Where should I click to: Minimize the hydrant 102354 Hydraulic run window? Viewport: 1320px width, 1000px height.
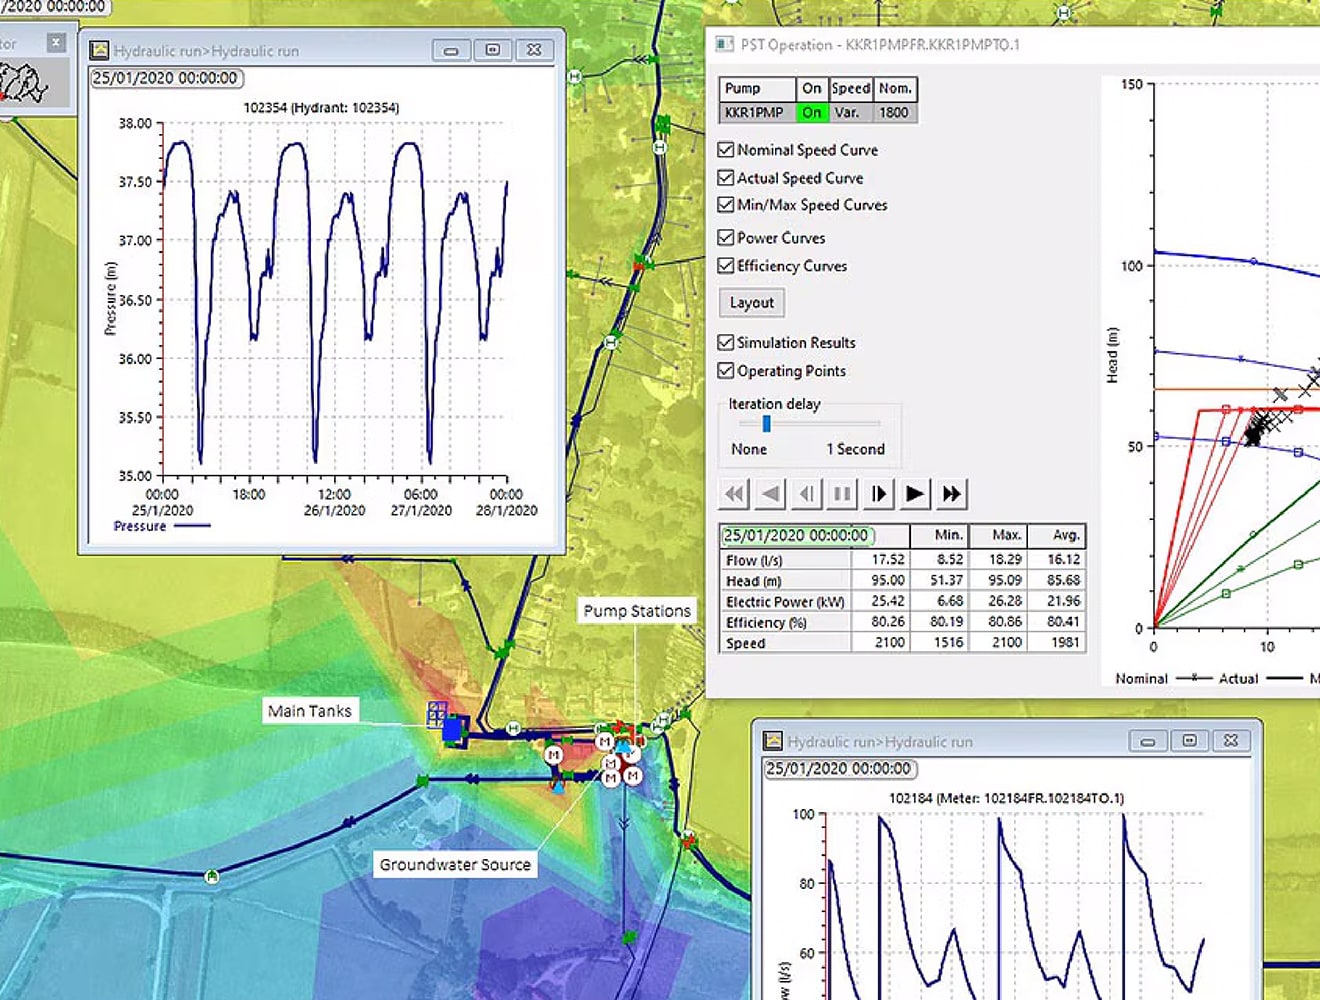tap(451, 50)
